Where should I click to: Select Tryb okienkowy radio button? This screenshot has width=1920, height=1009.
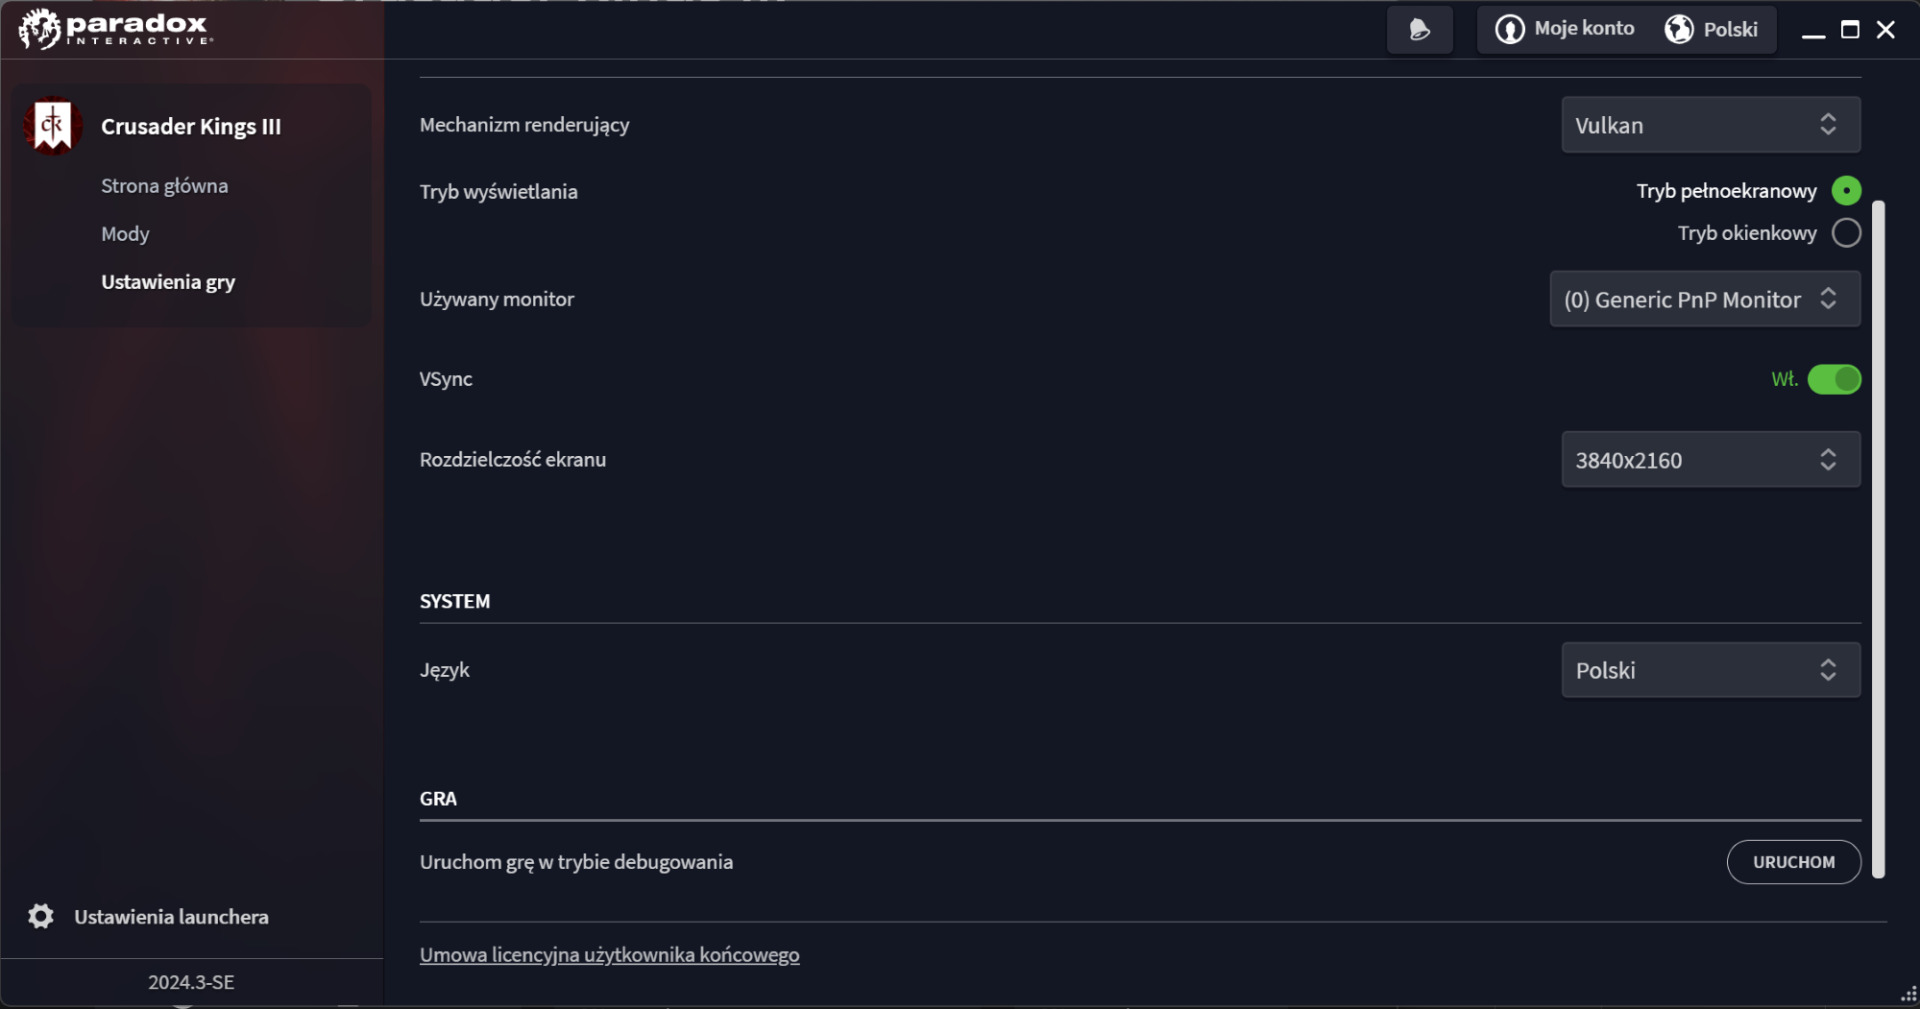point(1846,233)
